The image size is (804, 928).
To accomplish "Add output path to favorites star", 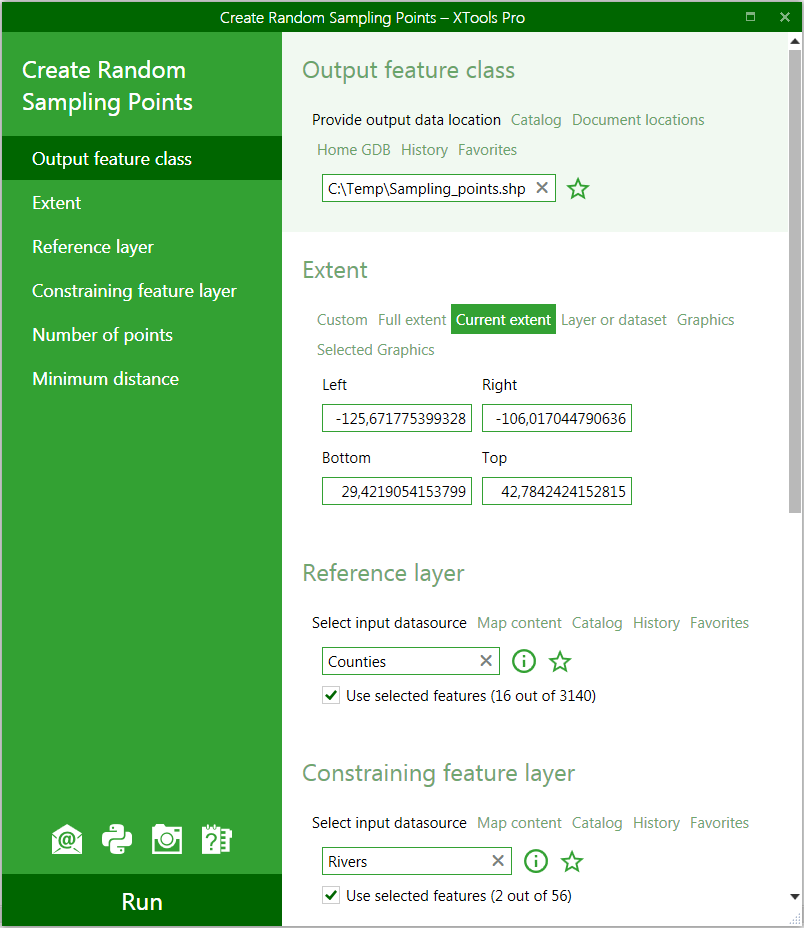I will tap(578, 189).
